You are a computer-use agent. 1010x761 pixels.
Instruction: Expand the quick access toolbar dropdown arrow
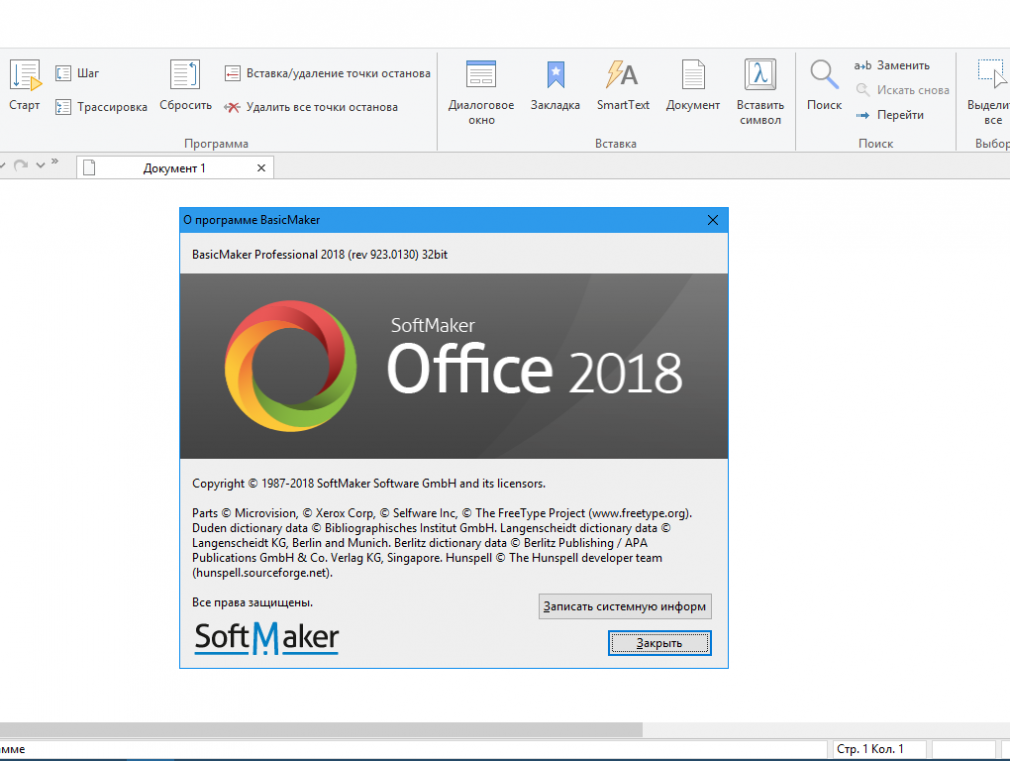pos(41,166)
